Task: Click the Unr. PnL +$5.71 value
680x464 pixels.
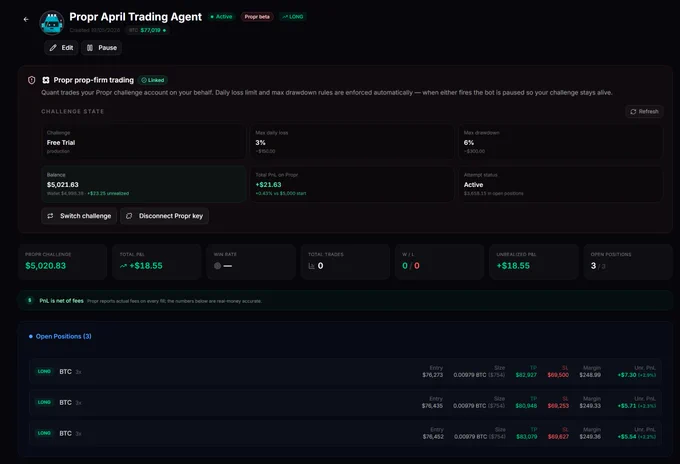Action: (627, 406)
